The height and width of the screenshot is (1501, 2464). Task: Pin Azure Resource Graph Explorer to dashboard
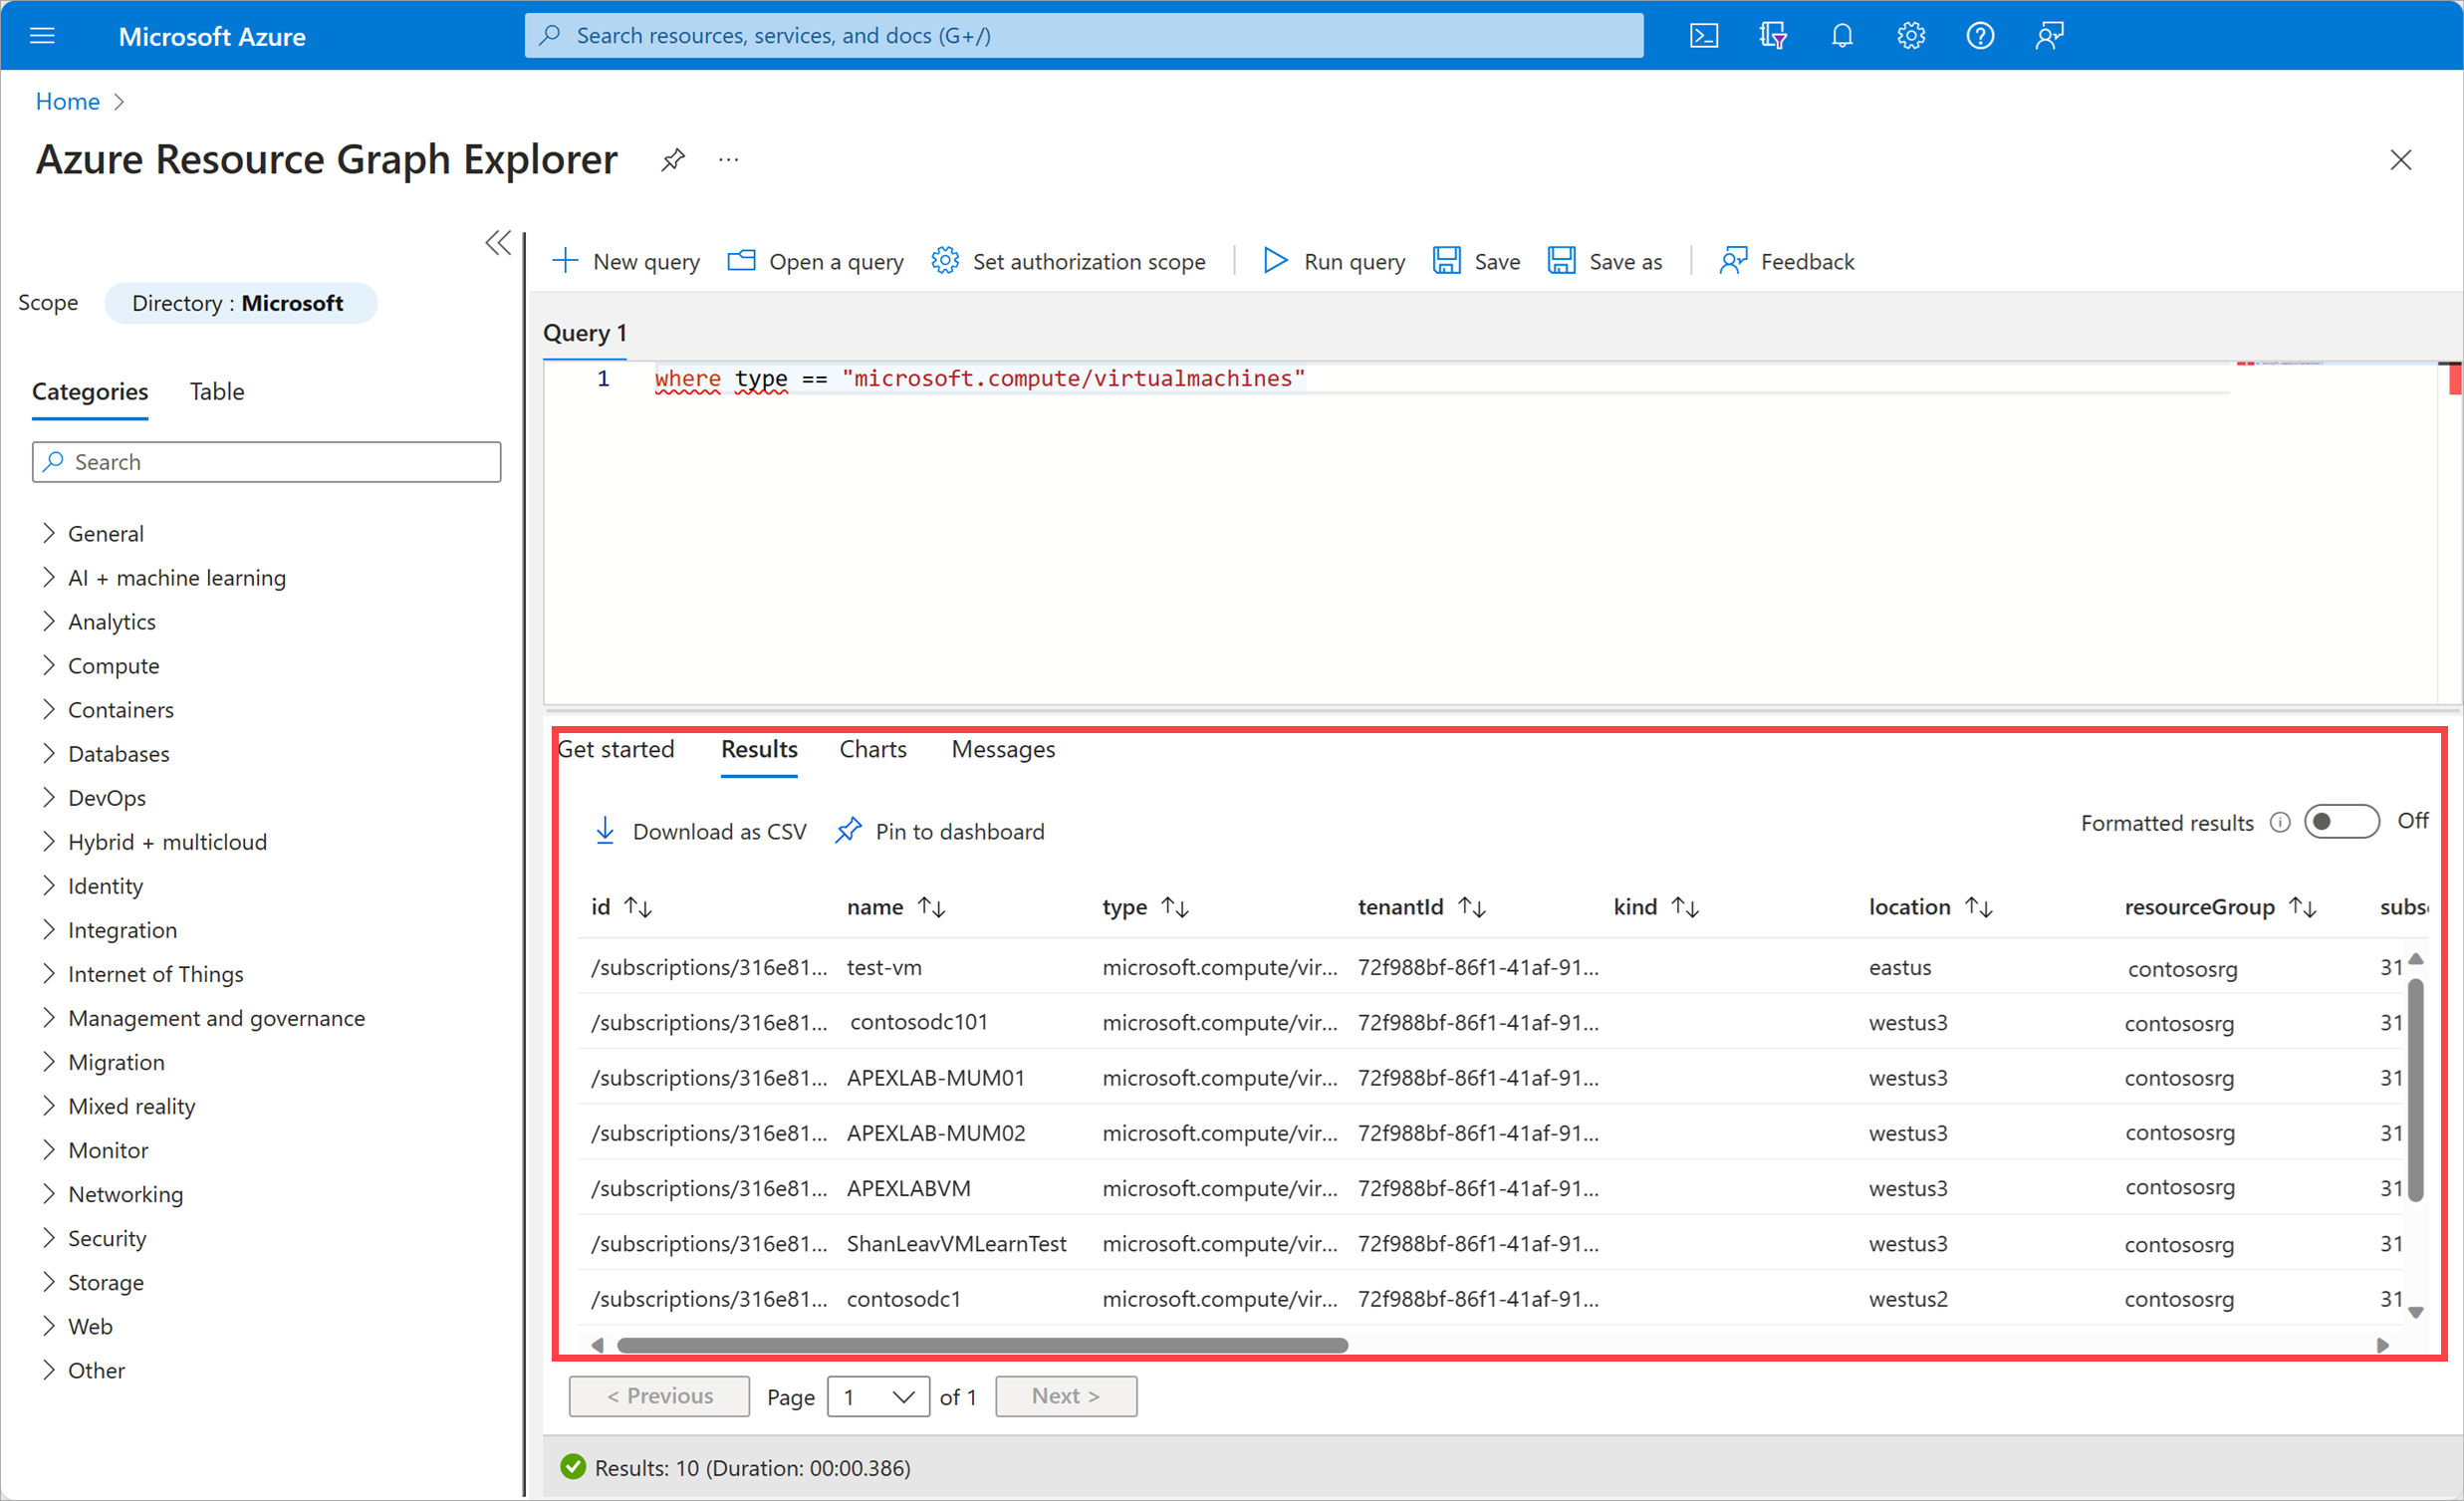click(673, 160)
